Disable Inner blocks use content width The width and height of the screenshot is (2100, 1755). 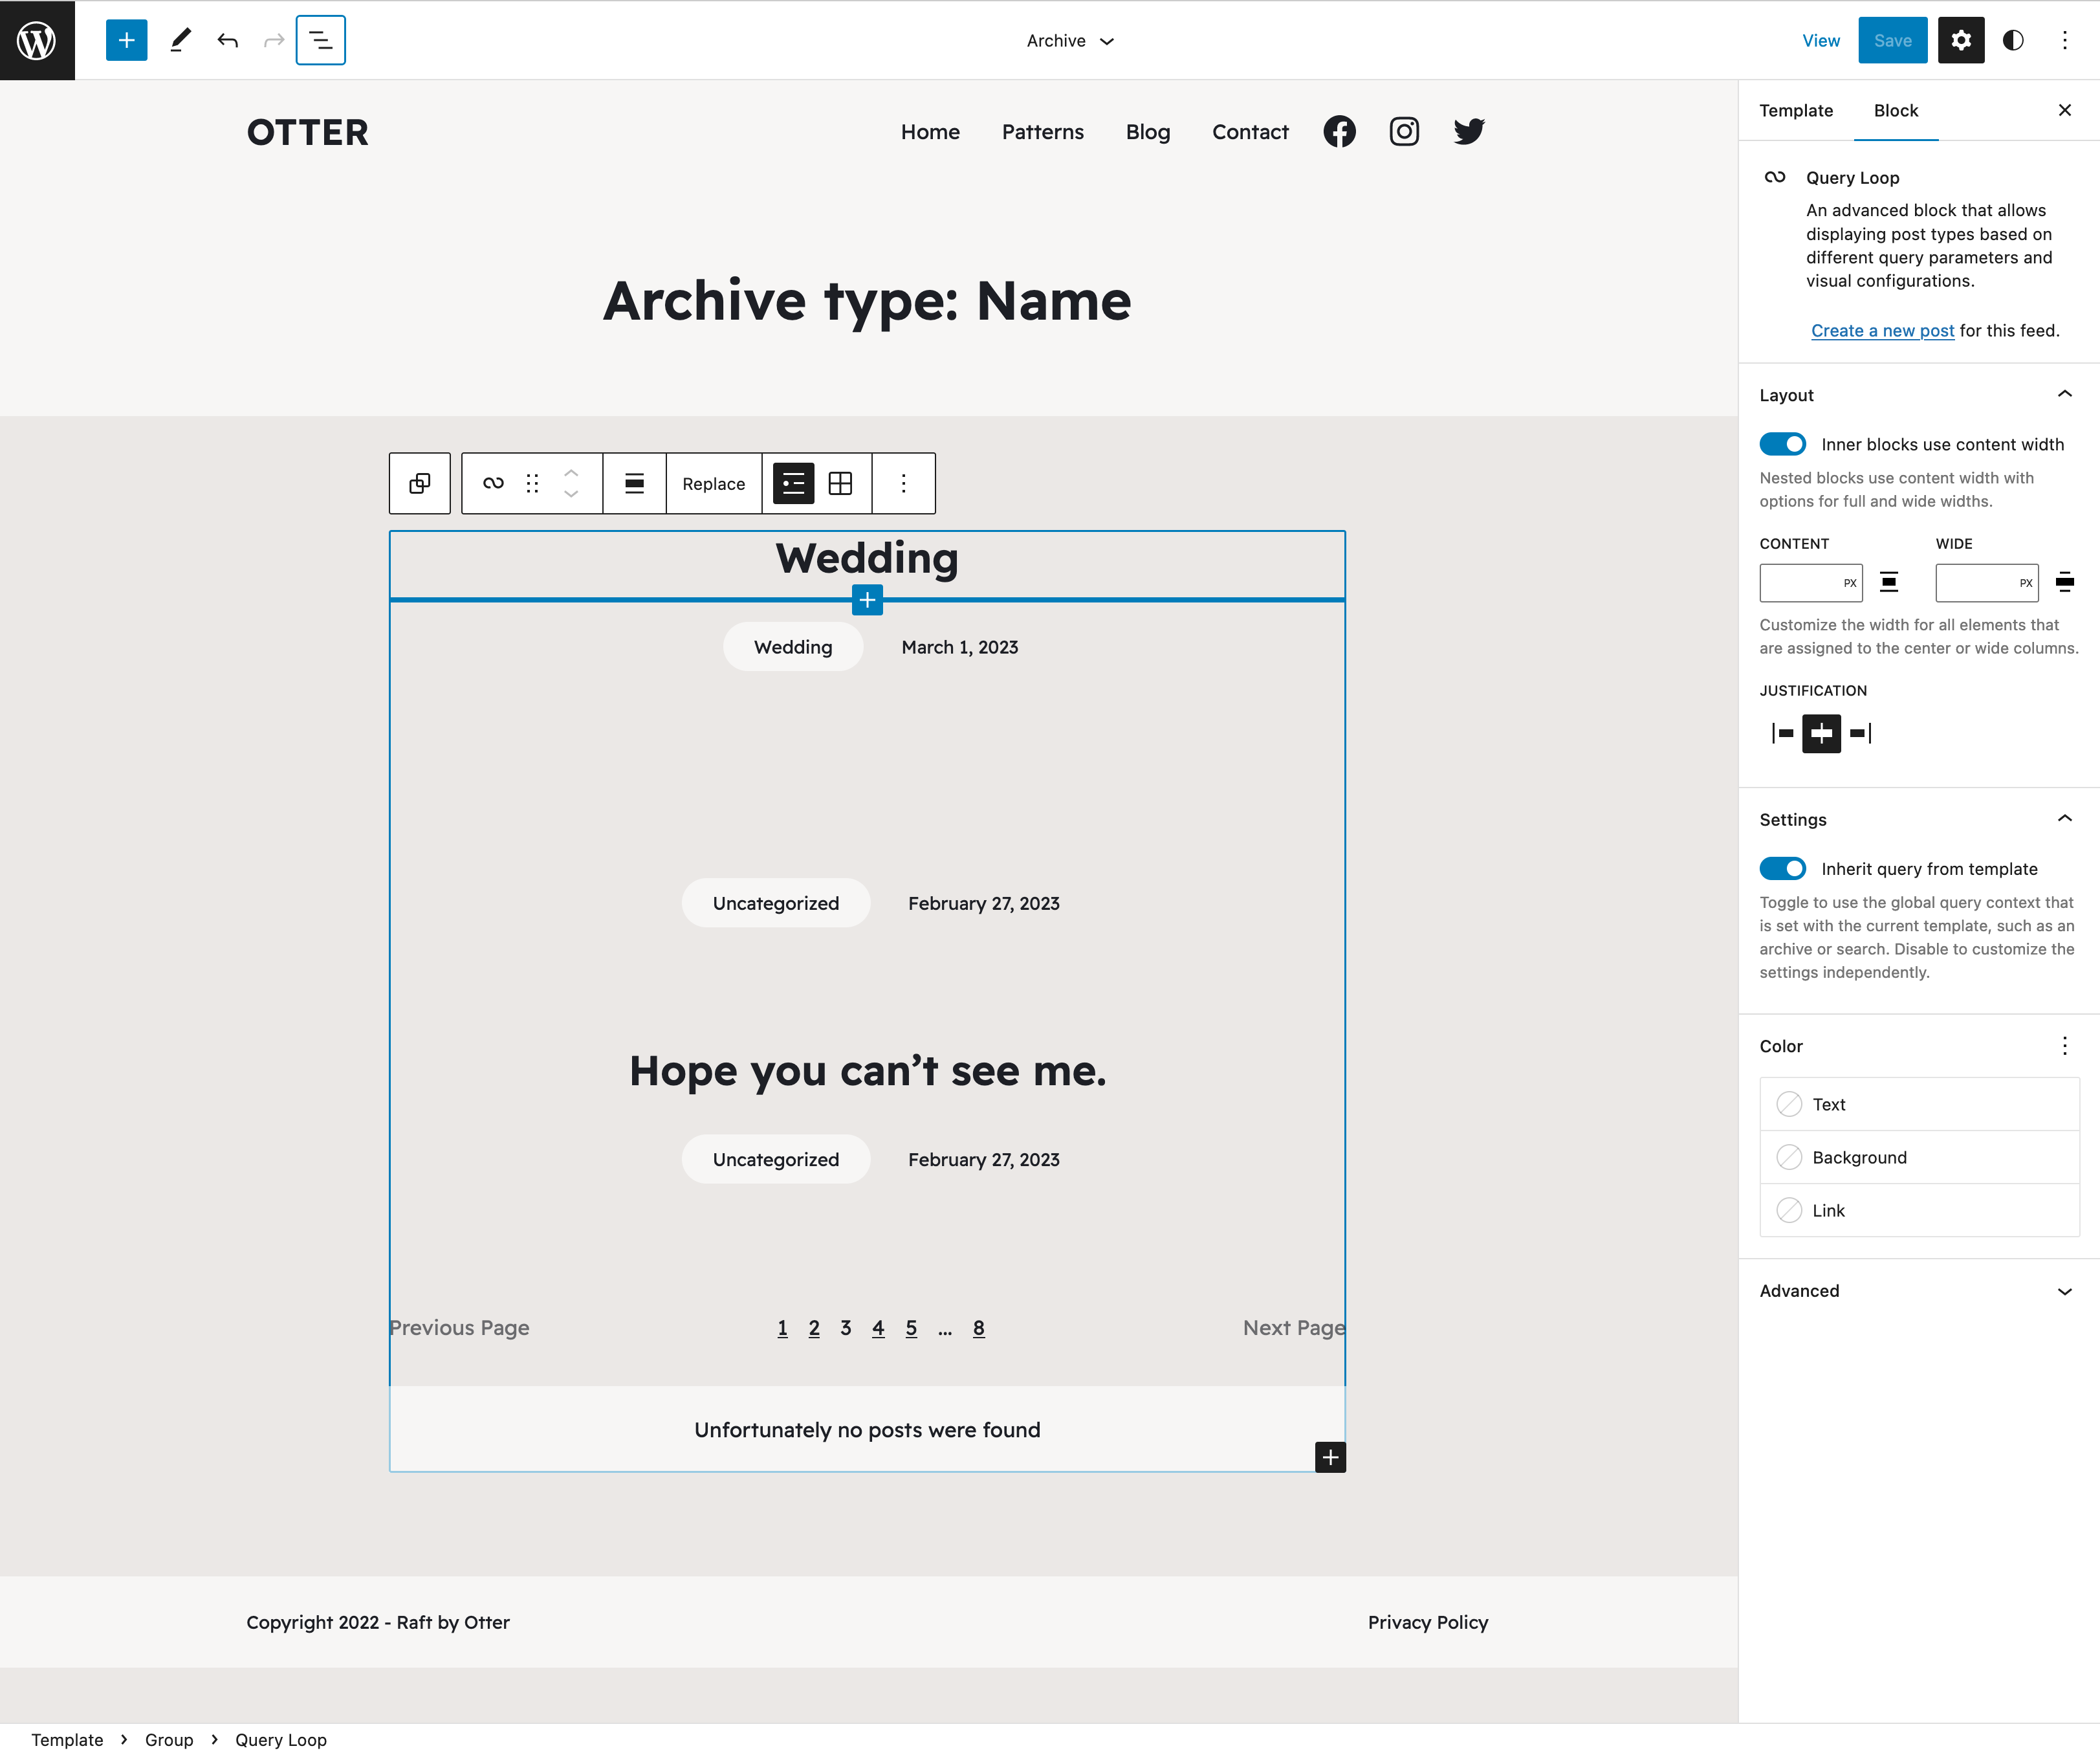click(x=1783, y=444)
